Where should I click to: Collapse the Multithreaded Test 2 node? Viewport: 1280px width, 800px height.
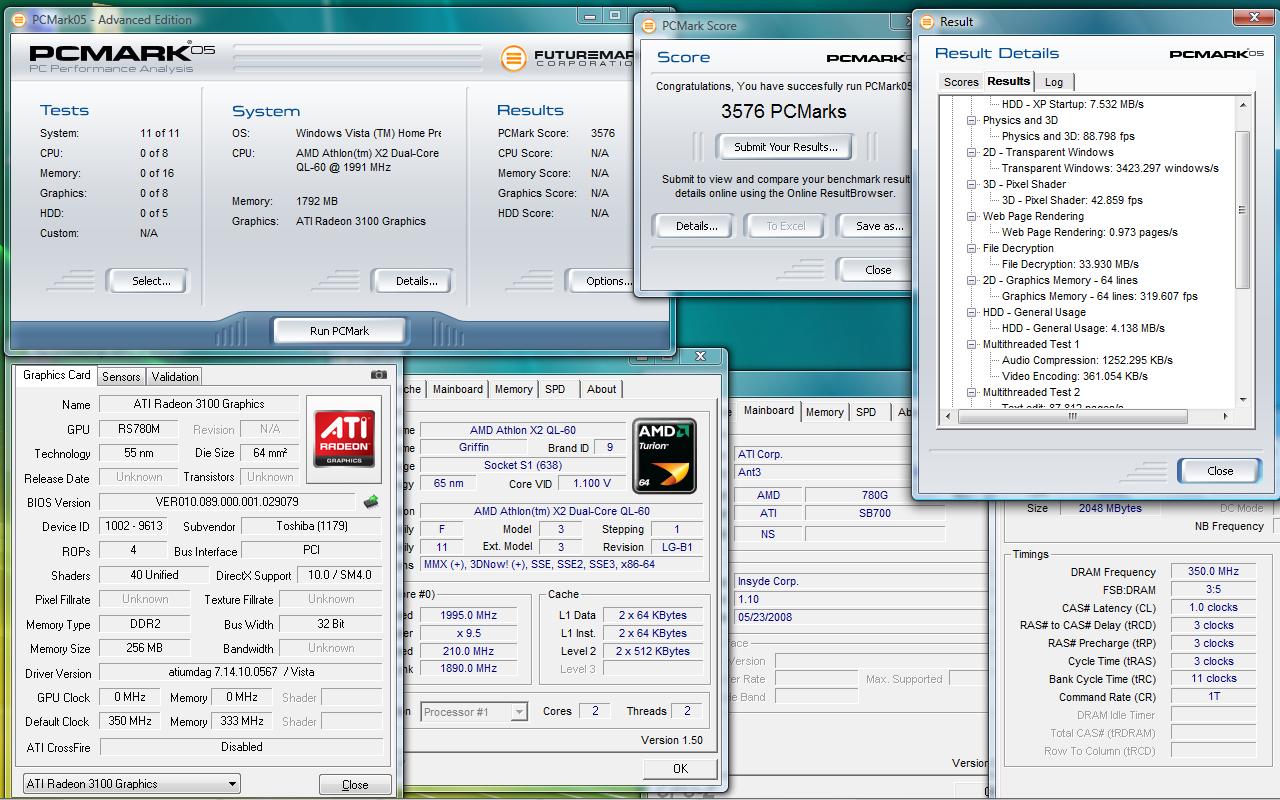[972, 392]
